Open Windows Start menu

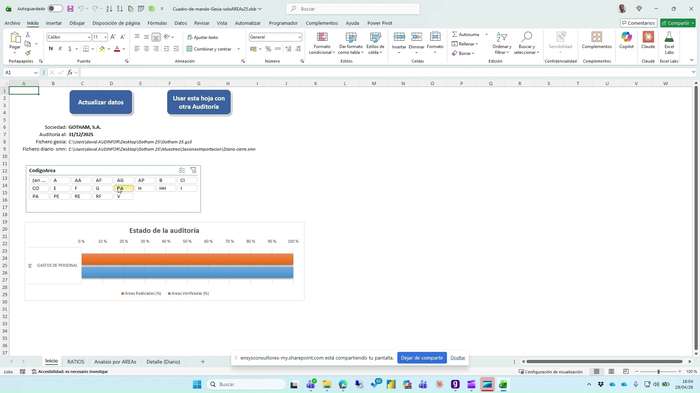tap(197, 385)
